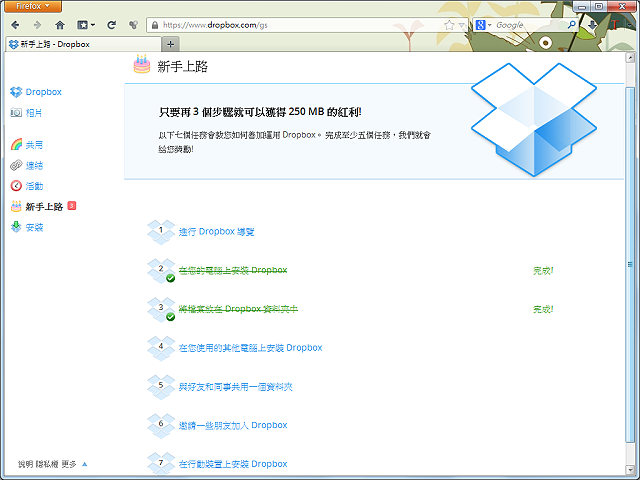Expand the bookmarks button dropdown arrow

(x=93, y=25)
